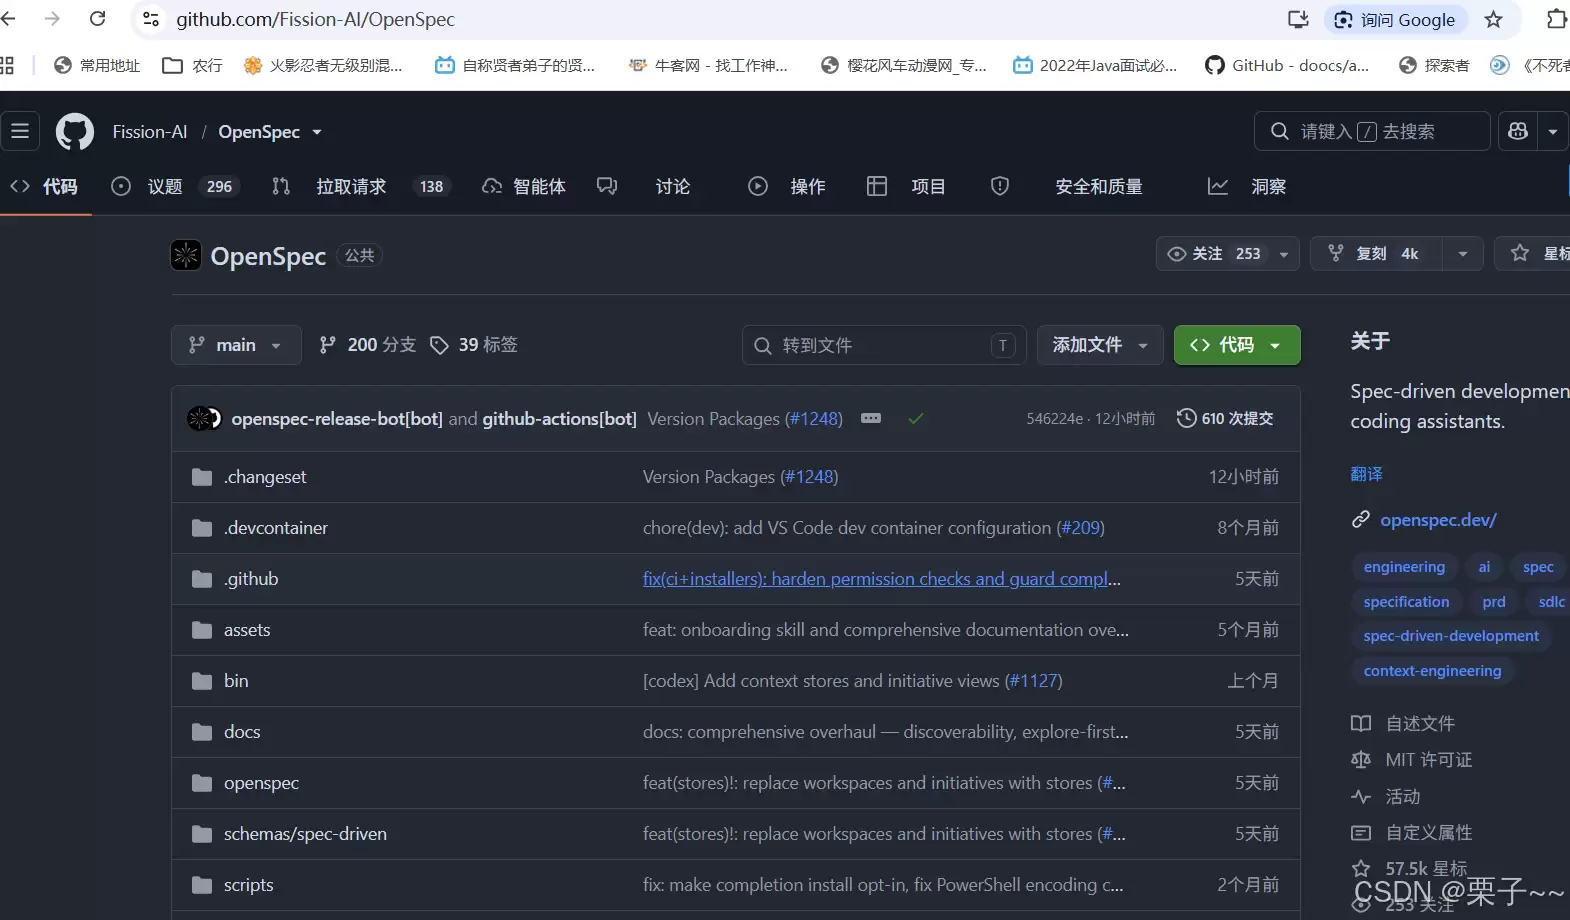
Task: Open the site info icon beside the URL
Action: click(x=151, y=19)
